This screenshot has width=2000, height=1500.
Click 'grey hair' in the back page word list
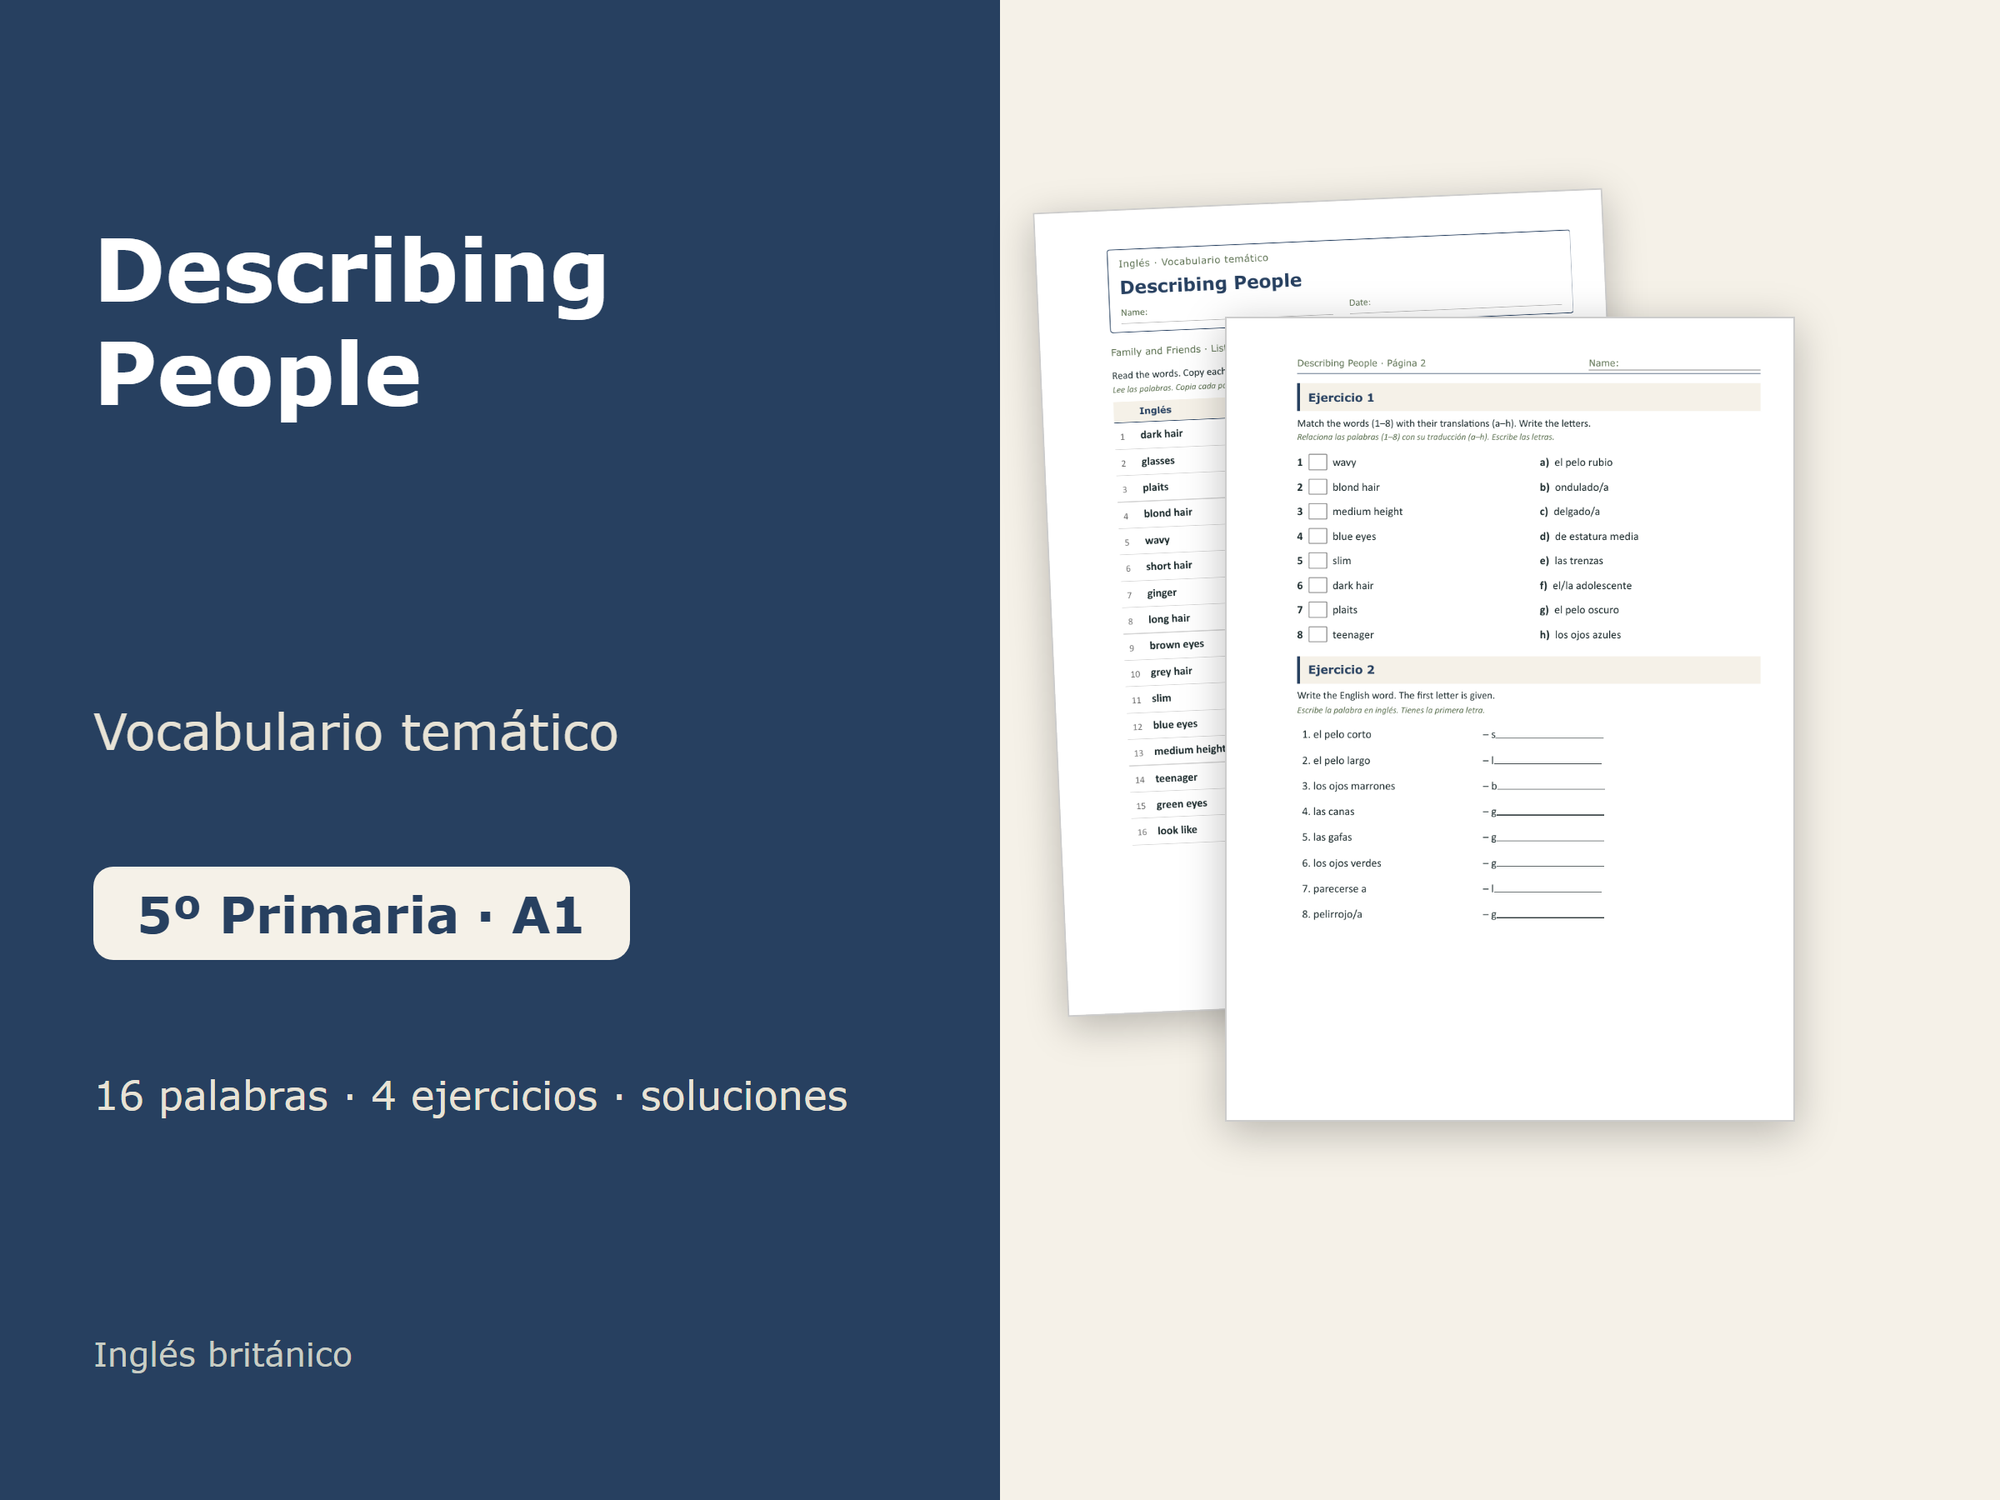click(x=1171, y=672)
